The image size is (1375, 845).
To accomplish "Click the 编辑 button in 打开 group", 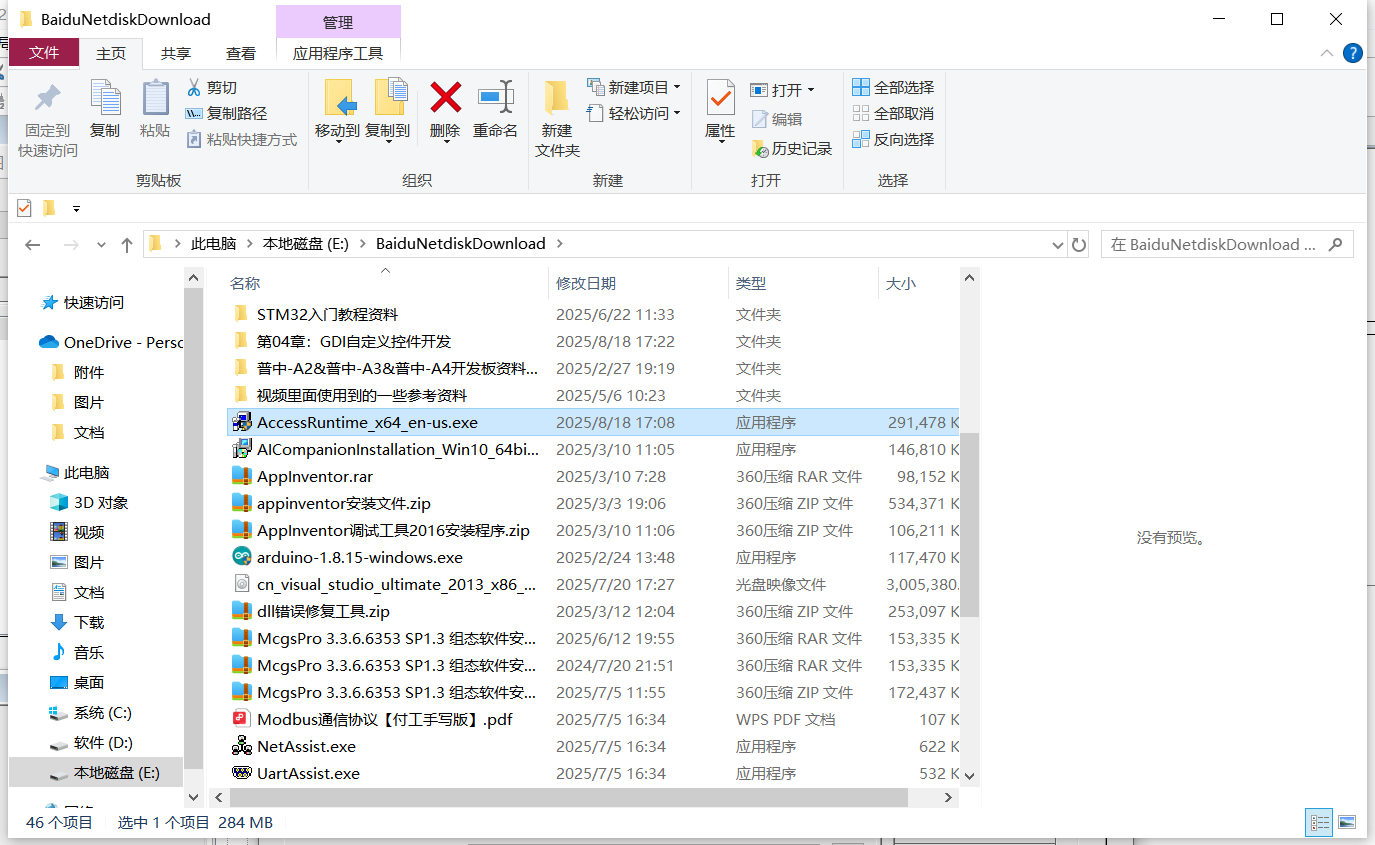I will [x=777, y=119].
